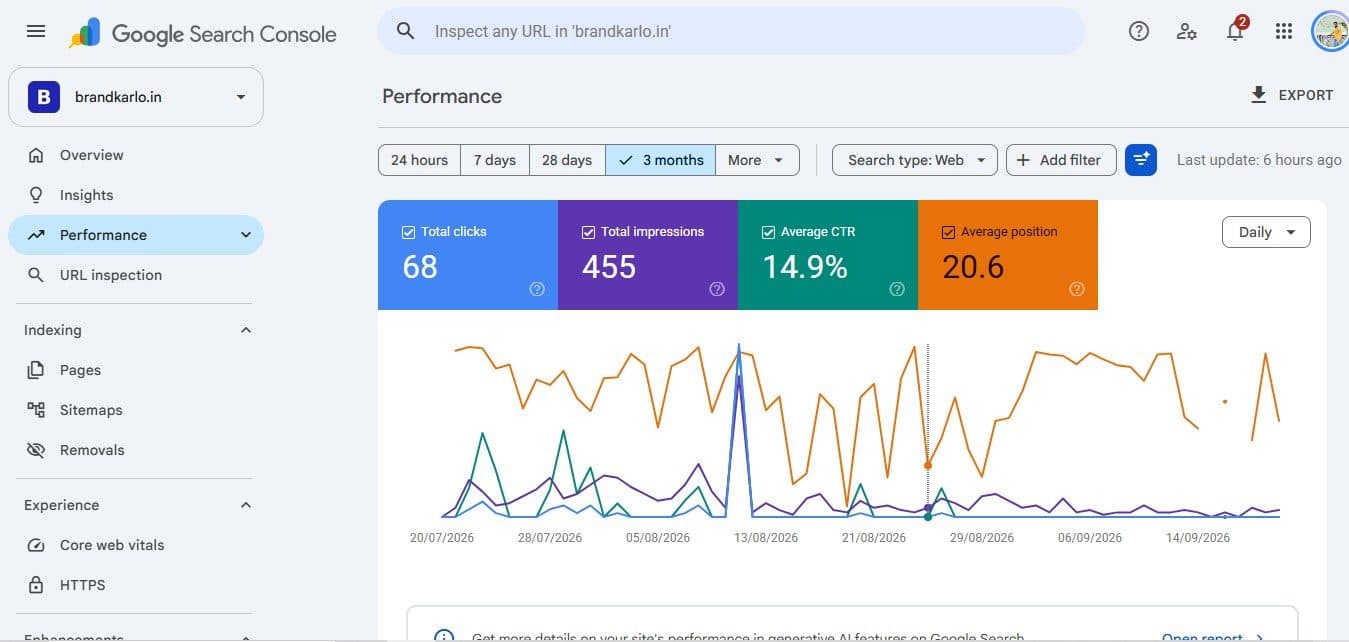Click the blue filter customization icon

(x=1141, y=160)
